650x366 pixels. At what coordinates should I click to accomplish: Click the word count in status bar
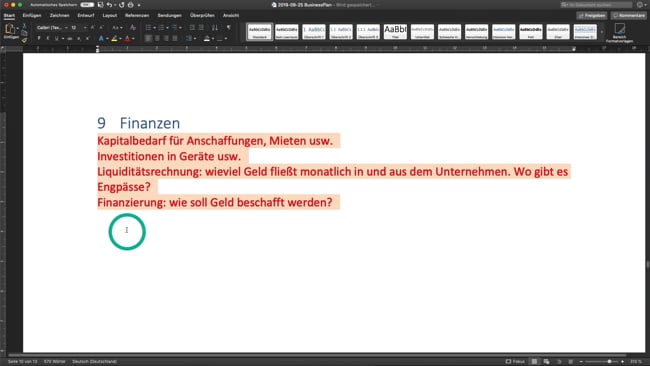tap(54, 361)
